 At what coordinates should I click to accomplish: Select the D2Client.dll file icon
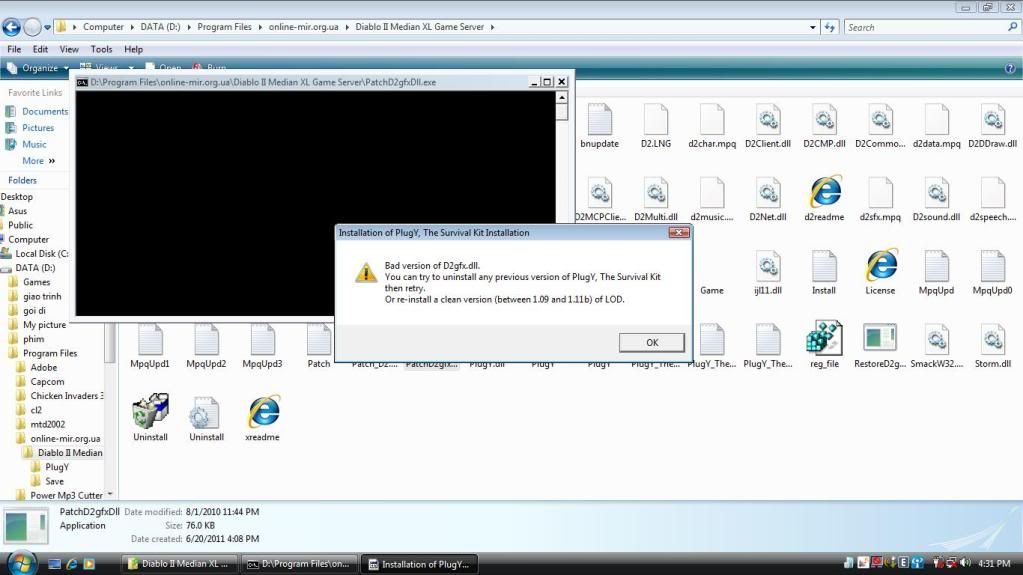click(x=768, y=119)
